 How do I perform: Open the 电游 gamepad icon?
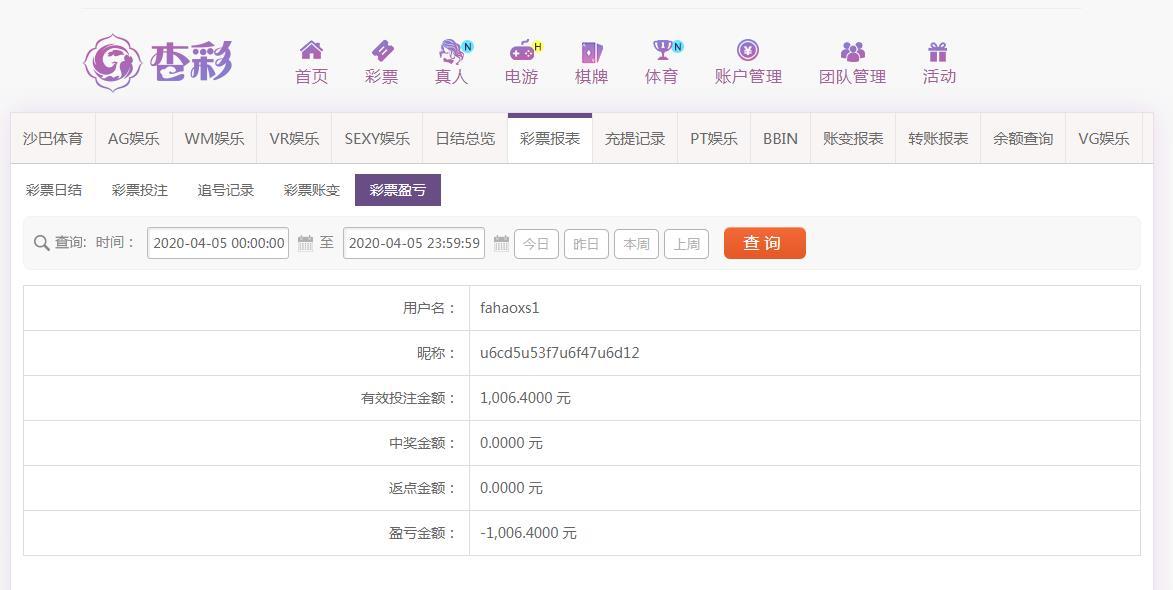tap(521, 51)
